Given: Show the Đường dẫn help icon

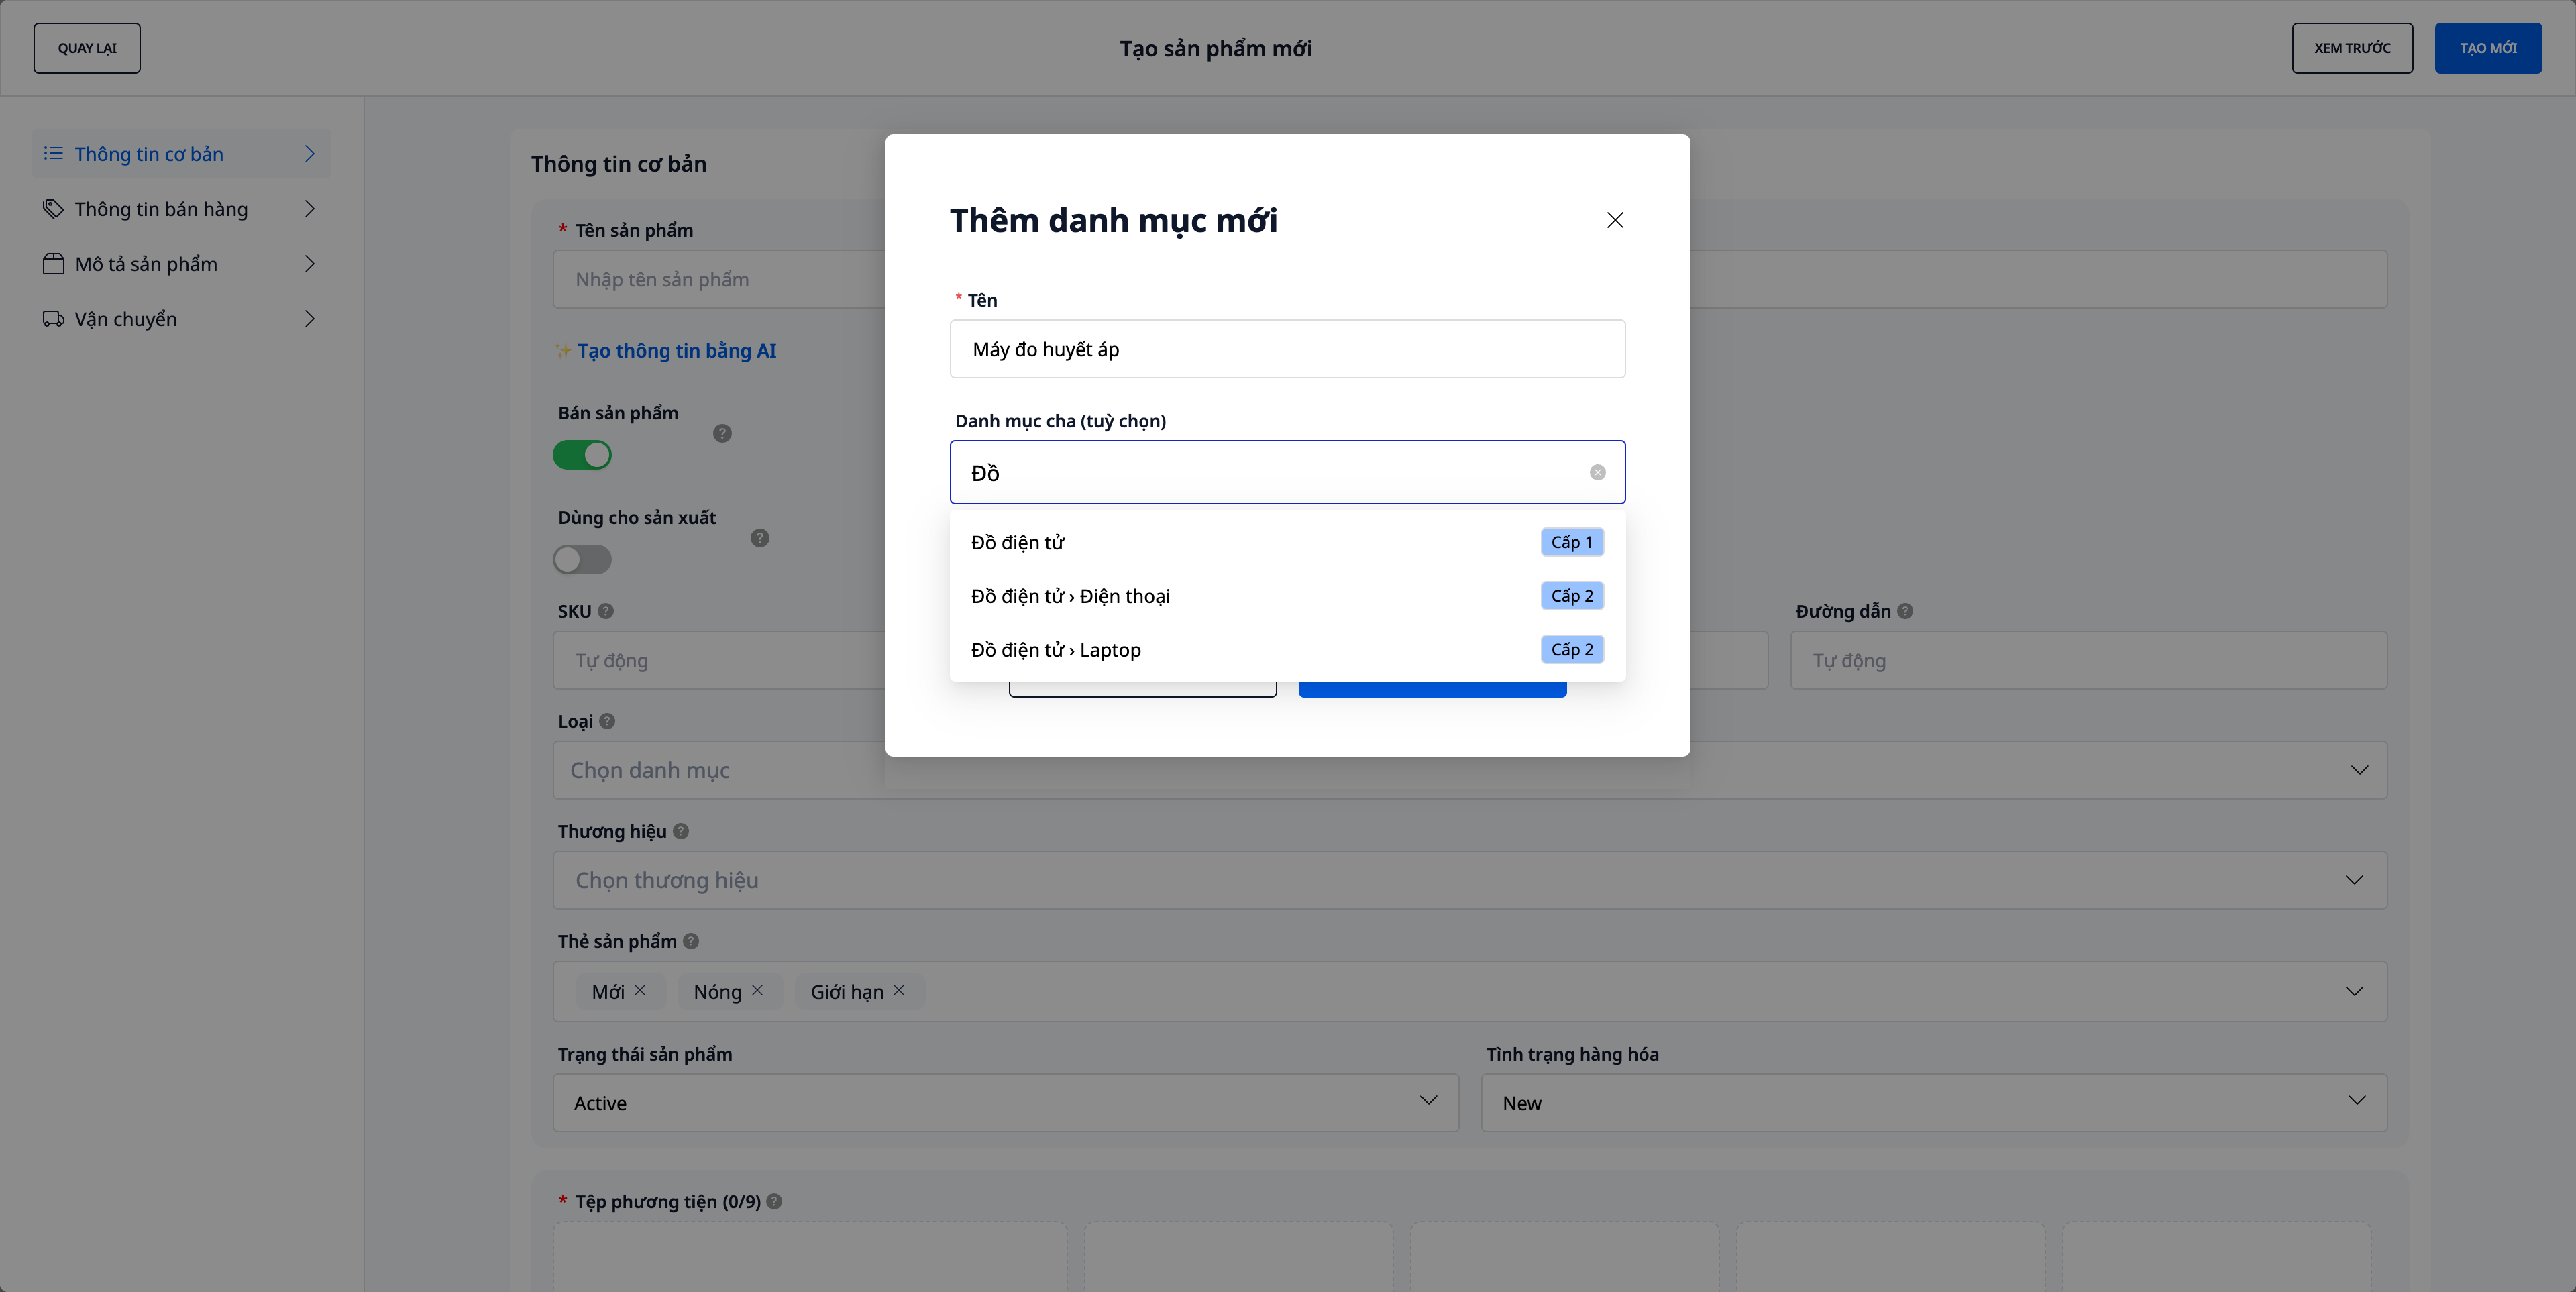Looking at the screenshot, I should coord(1905,611).
